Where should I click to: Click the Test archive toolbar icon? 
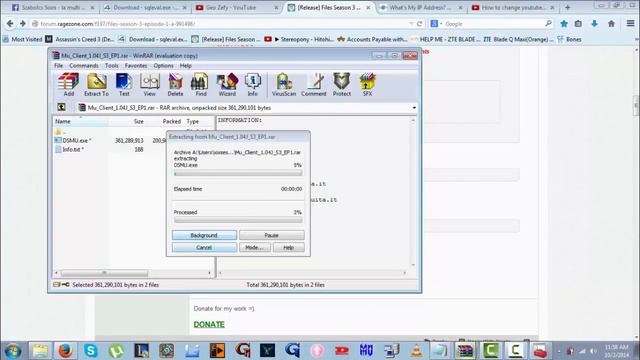click(x=124, y=84)
